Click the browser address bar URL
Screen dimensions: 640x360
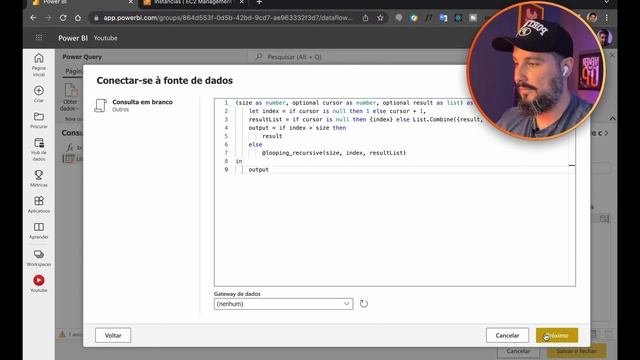[x=228, y=18]
